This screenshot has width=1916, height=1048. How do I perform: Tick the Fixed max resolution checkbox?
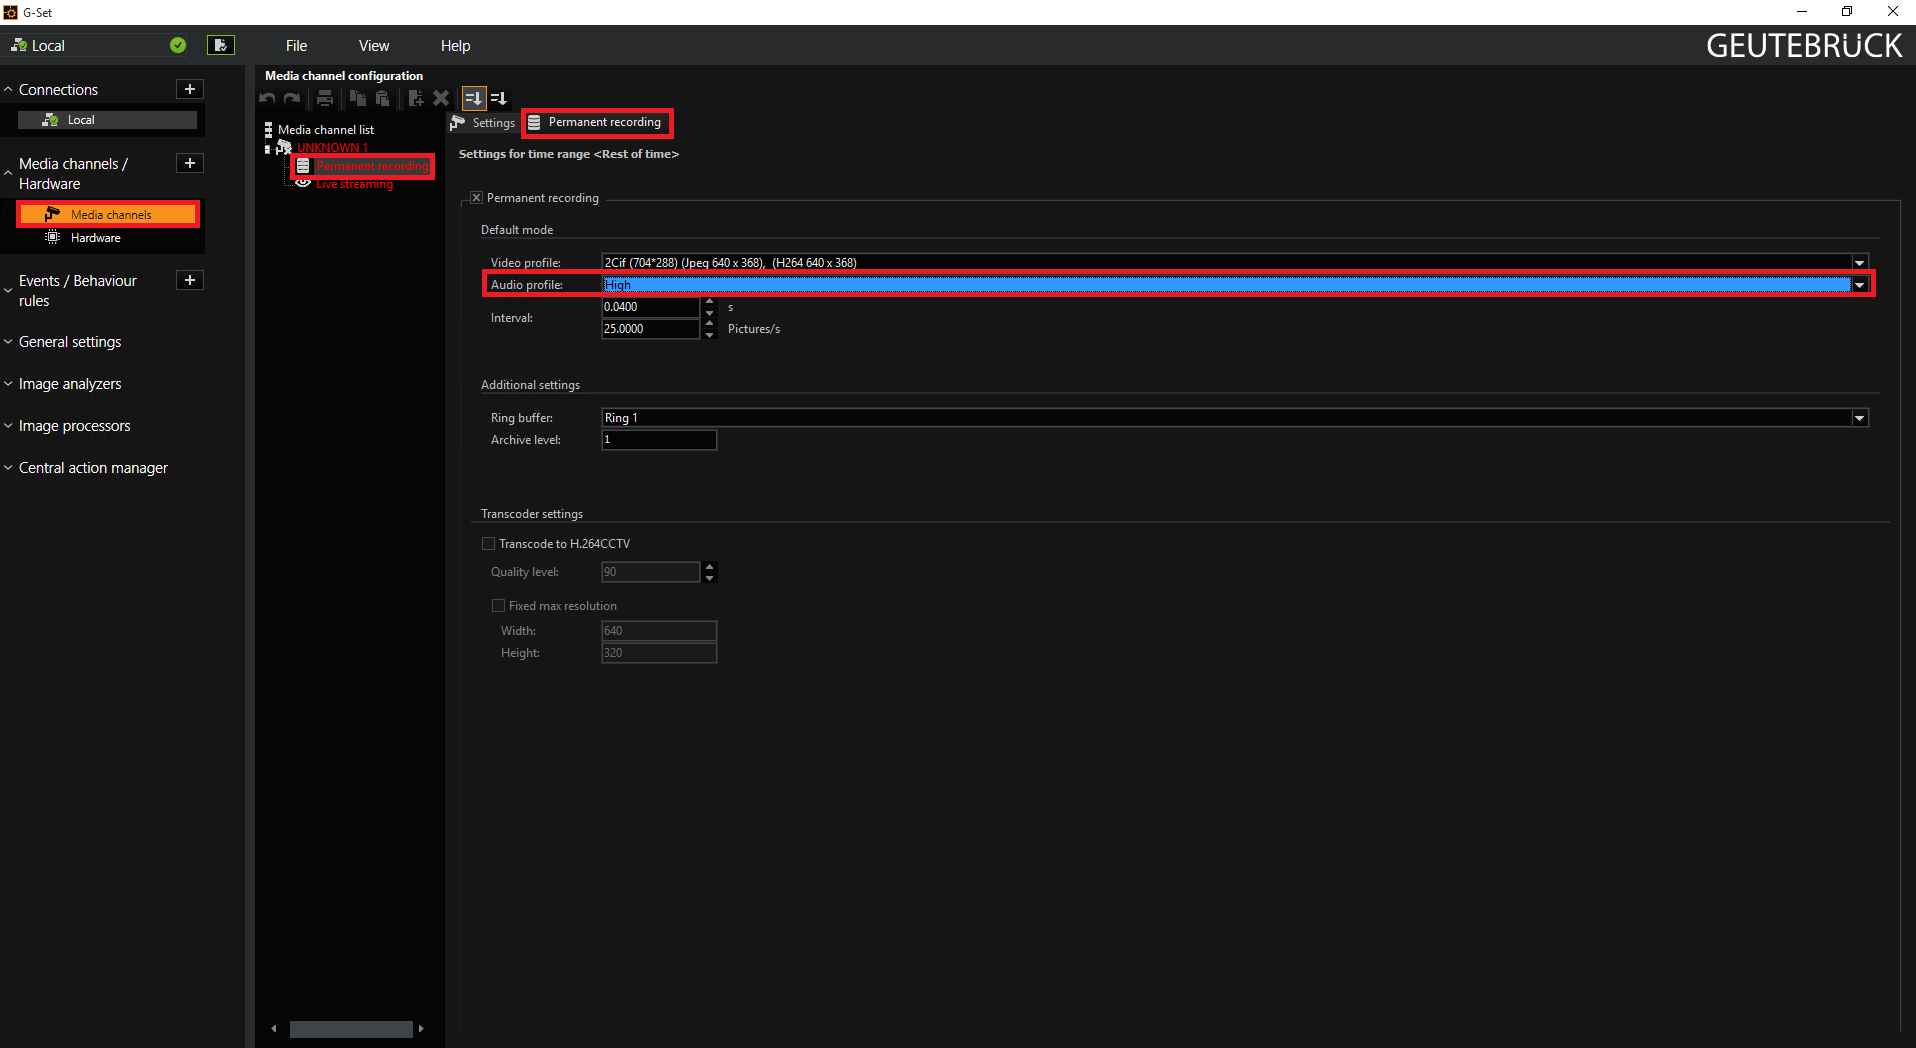pyautogui.click(x=498, y=606)
